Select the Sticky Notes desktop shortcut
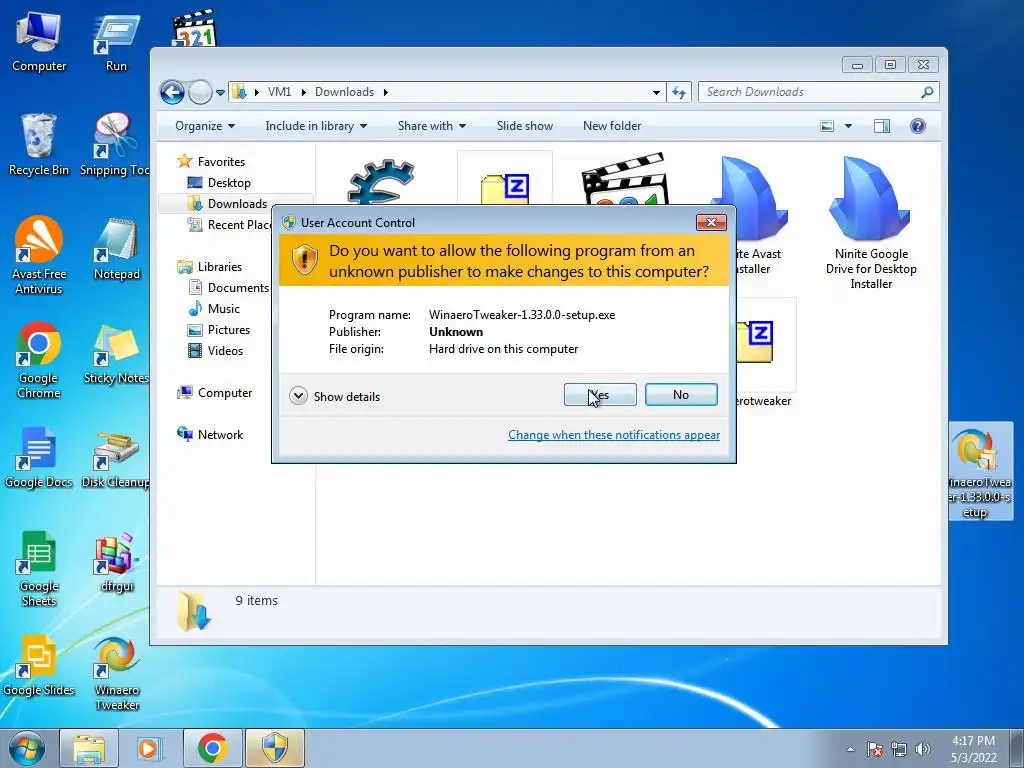The image size is (1024, 768). point(116,353)
